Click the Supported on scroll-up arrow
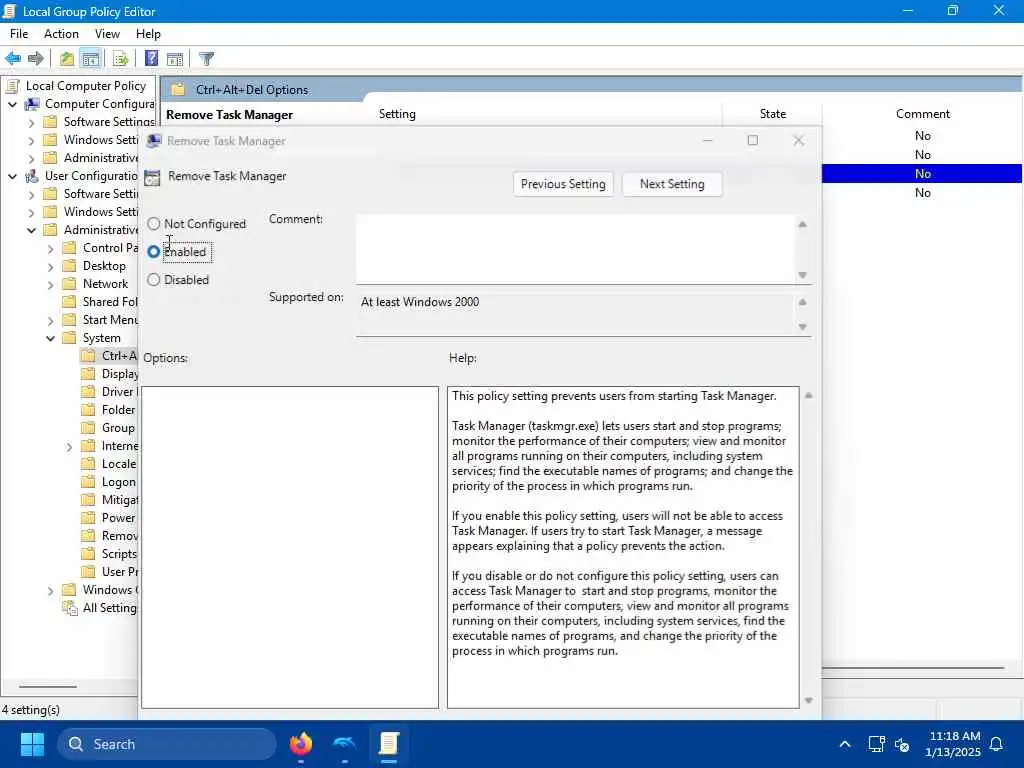The height and width of the screenshot is (768, 1024). [x=803, y=302]
